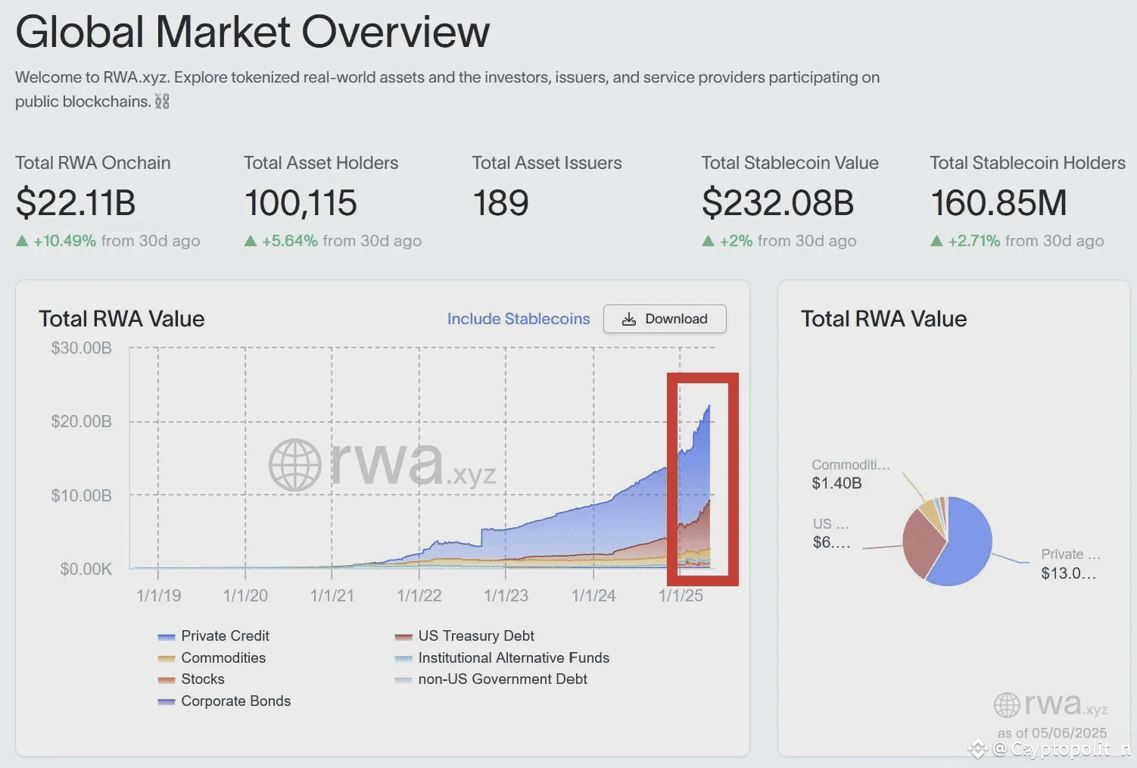This screenshot has height=768, width=1137.
Task: Click the download arrow icon
Action: 629,319
